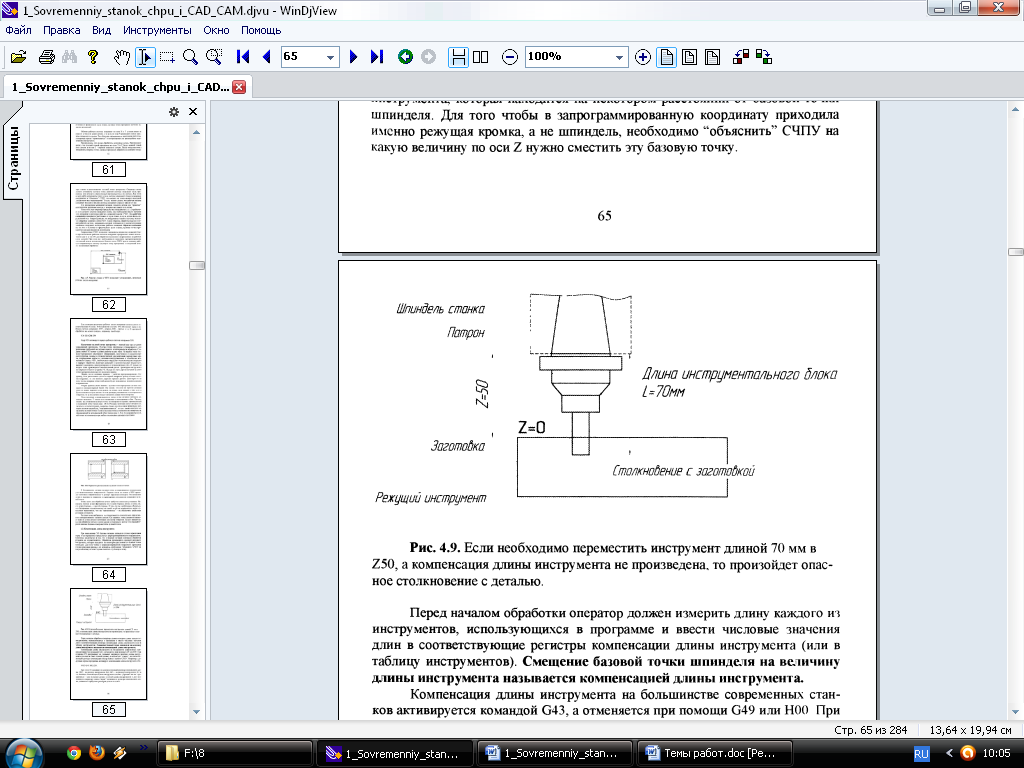Open the F:\8 folder taskbar button
Viewport: 1024px width, 768px height.
(x=234, y=753)
